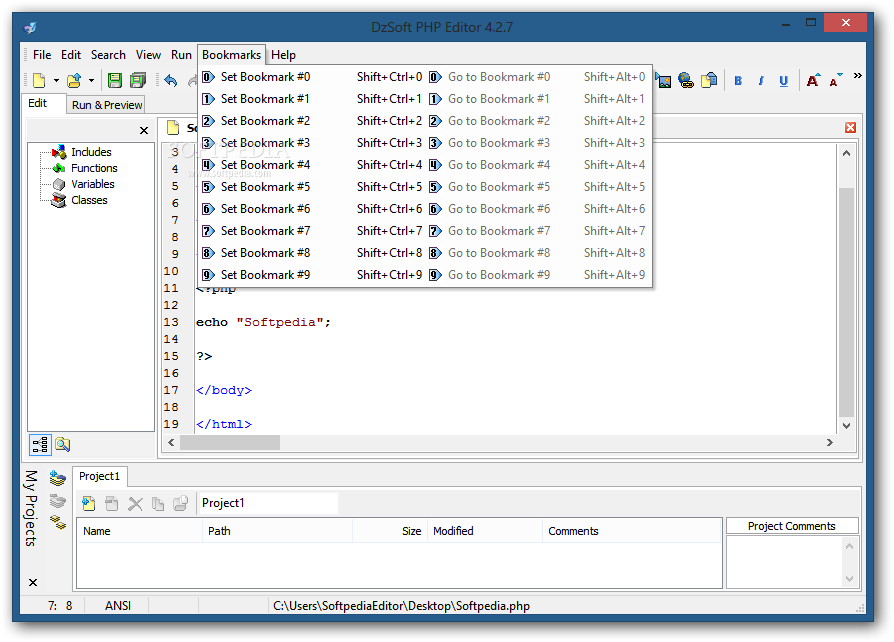Click the Bold B formatting icon

point(738,81)
